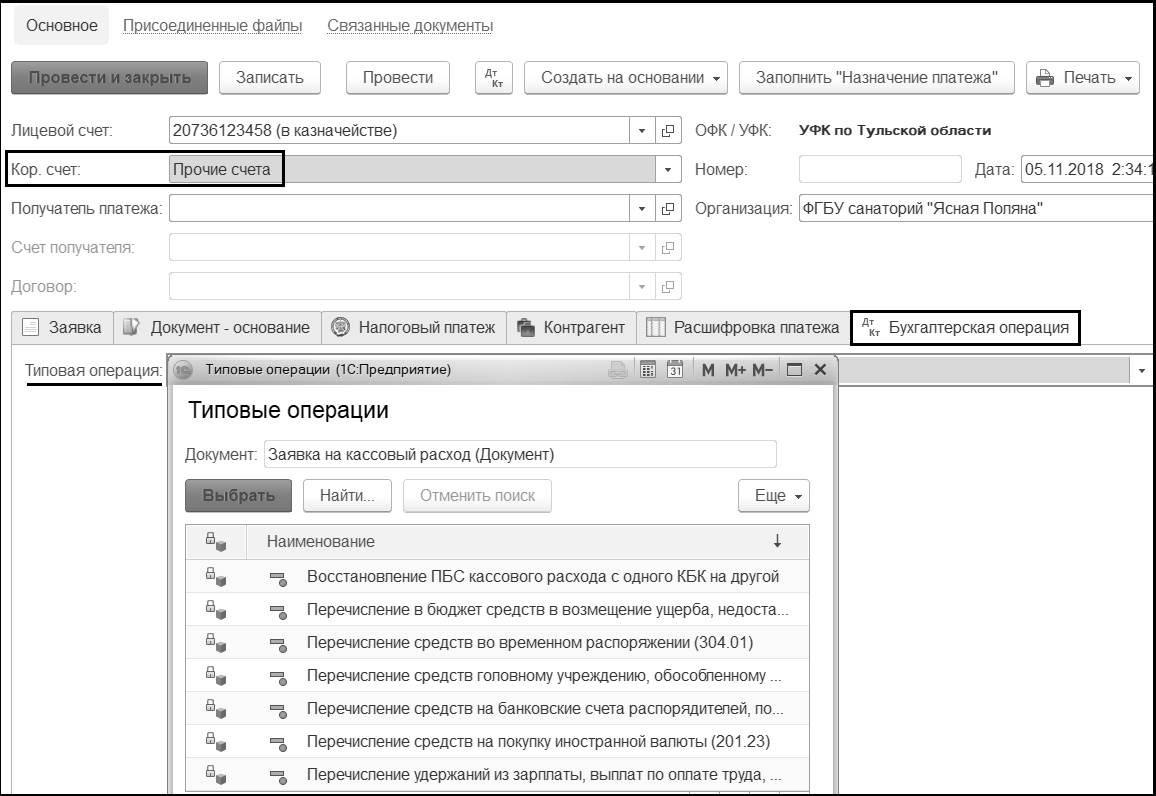This screenshot has width=1156, height=796.
Task: Click the Выбрать button in dialog
Action: click(x=238, y=496)
